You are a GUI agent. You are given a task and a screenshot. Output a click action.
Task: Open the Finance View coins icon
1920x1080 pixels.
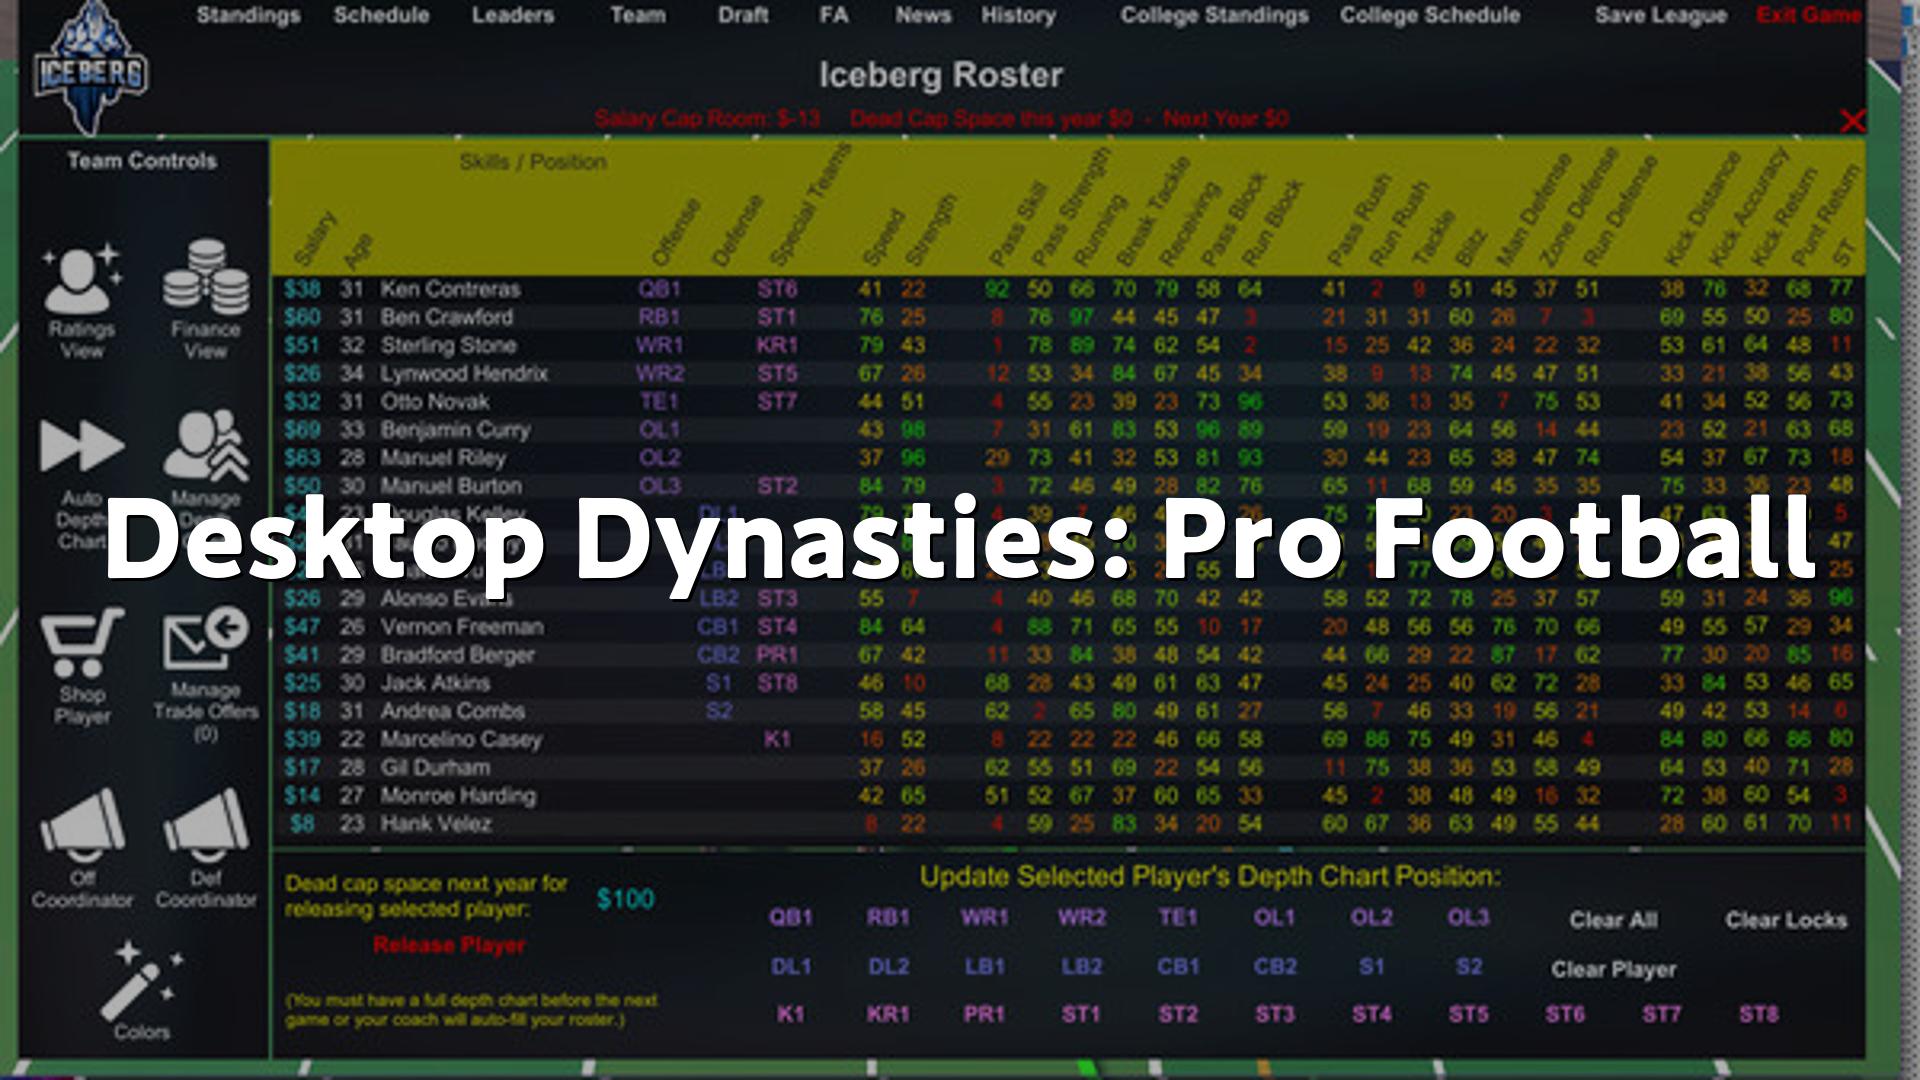click(x=206, y=277)
